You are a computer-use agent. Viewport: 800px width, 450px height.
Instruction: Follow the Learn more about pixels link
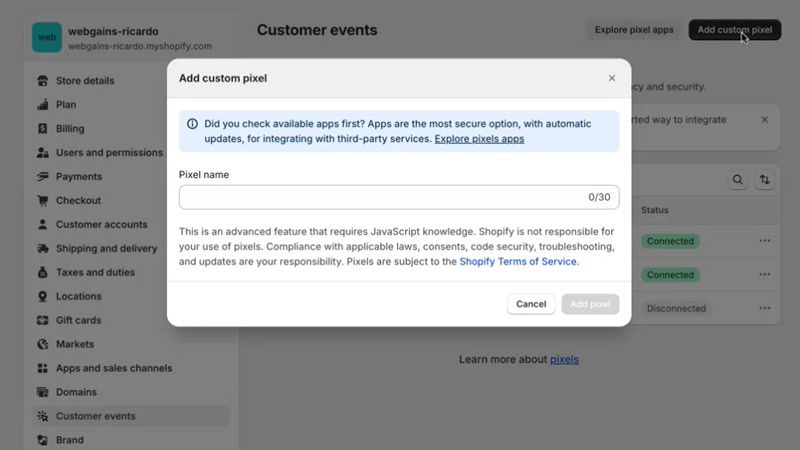564,359
